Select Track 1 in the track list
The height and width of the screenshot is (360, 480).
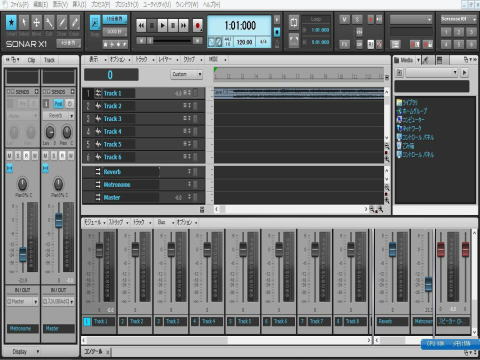(112, 93)
